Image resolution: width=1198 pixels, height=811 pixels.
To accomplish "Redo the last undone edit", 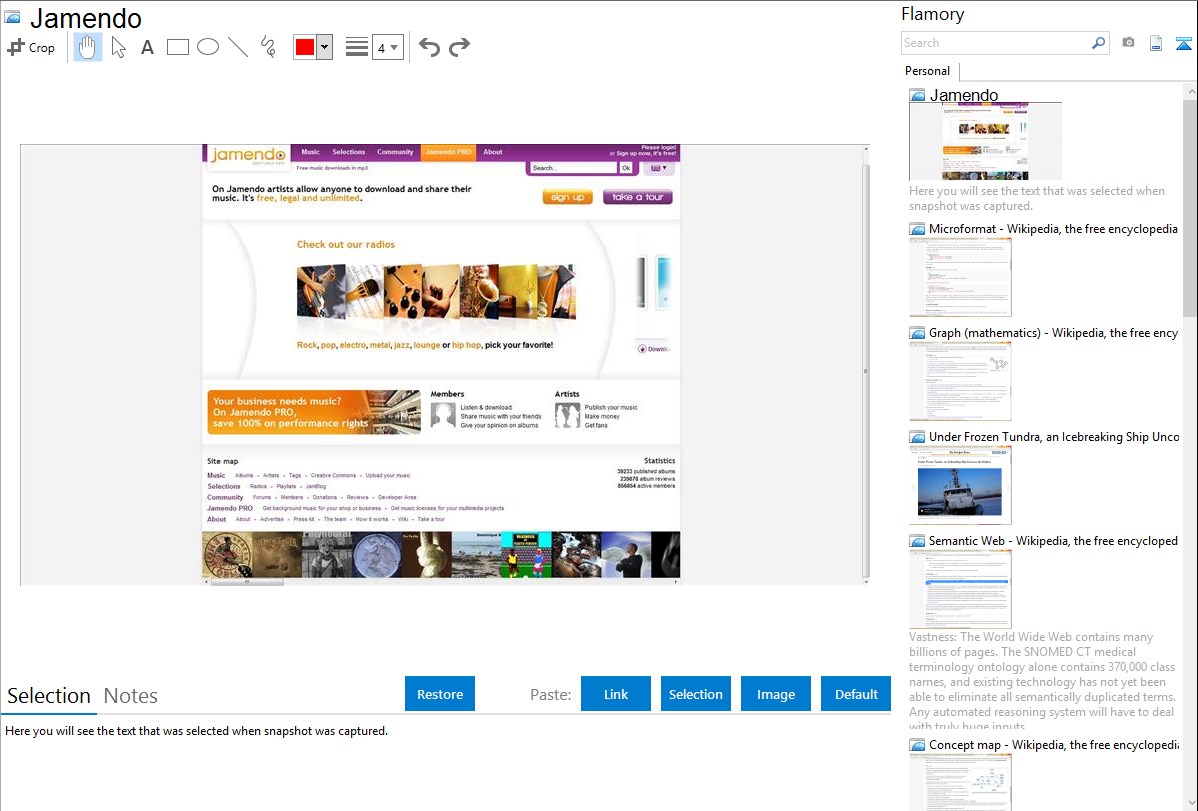I will (459, 47).
